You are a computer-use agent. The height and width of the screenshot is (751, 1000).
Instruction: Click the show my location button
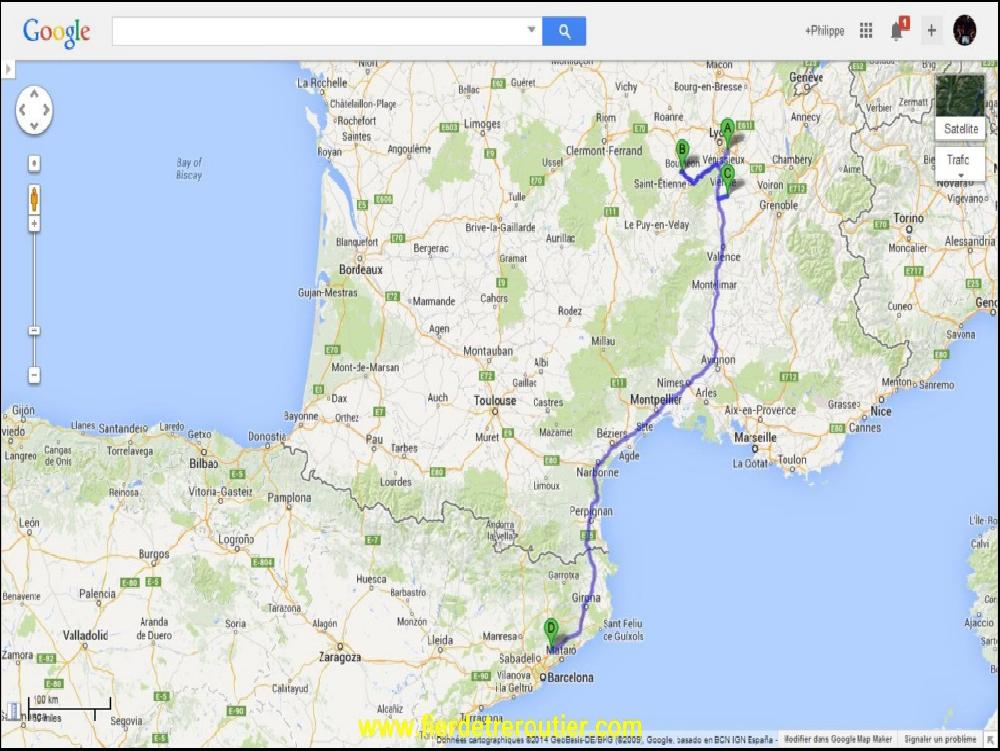point(34,162)
